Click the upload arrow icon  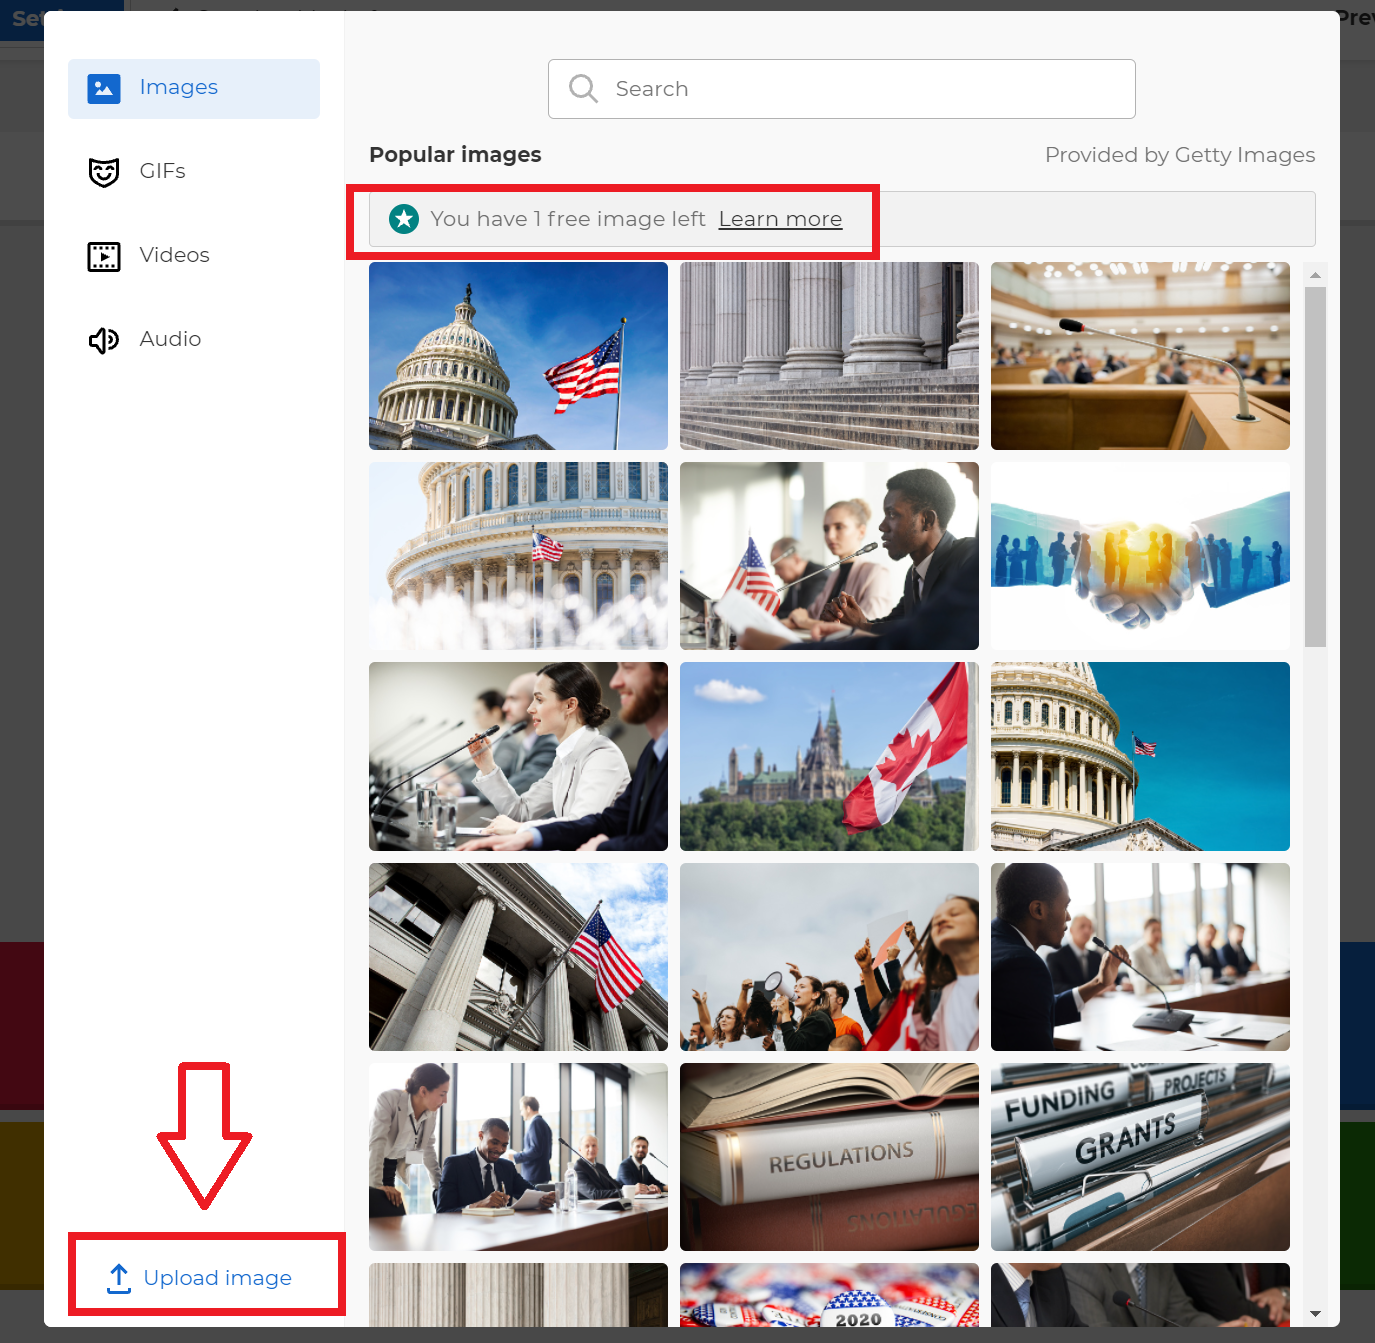pos(119,1278)
